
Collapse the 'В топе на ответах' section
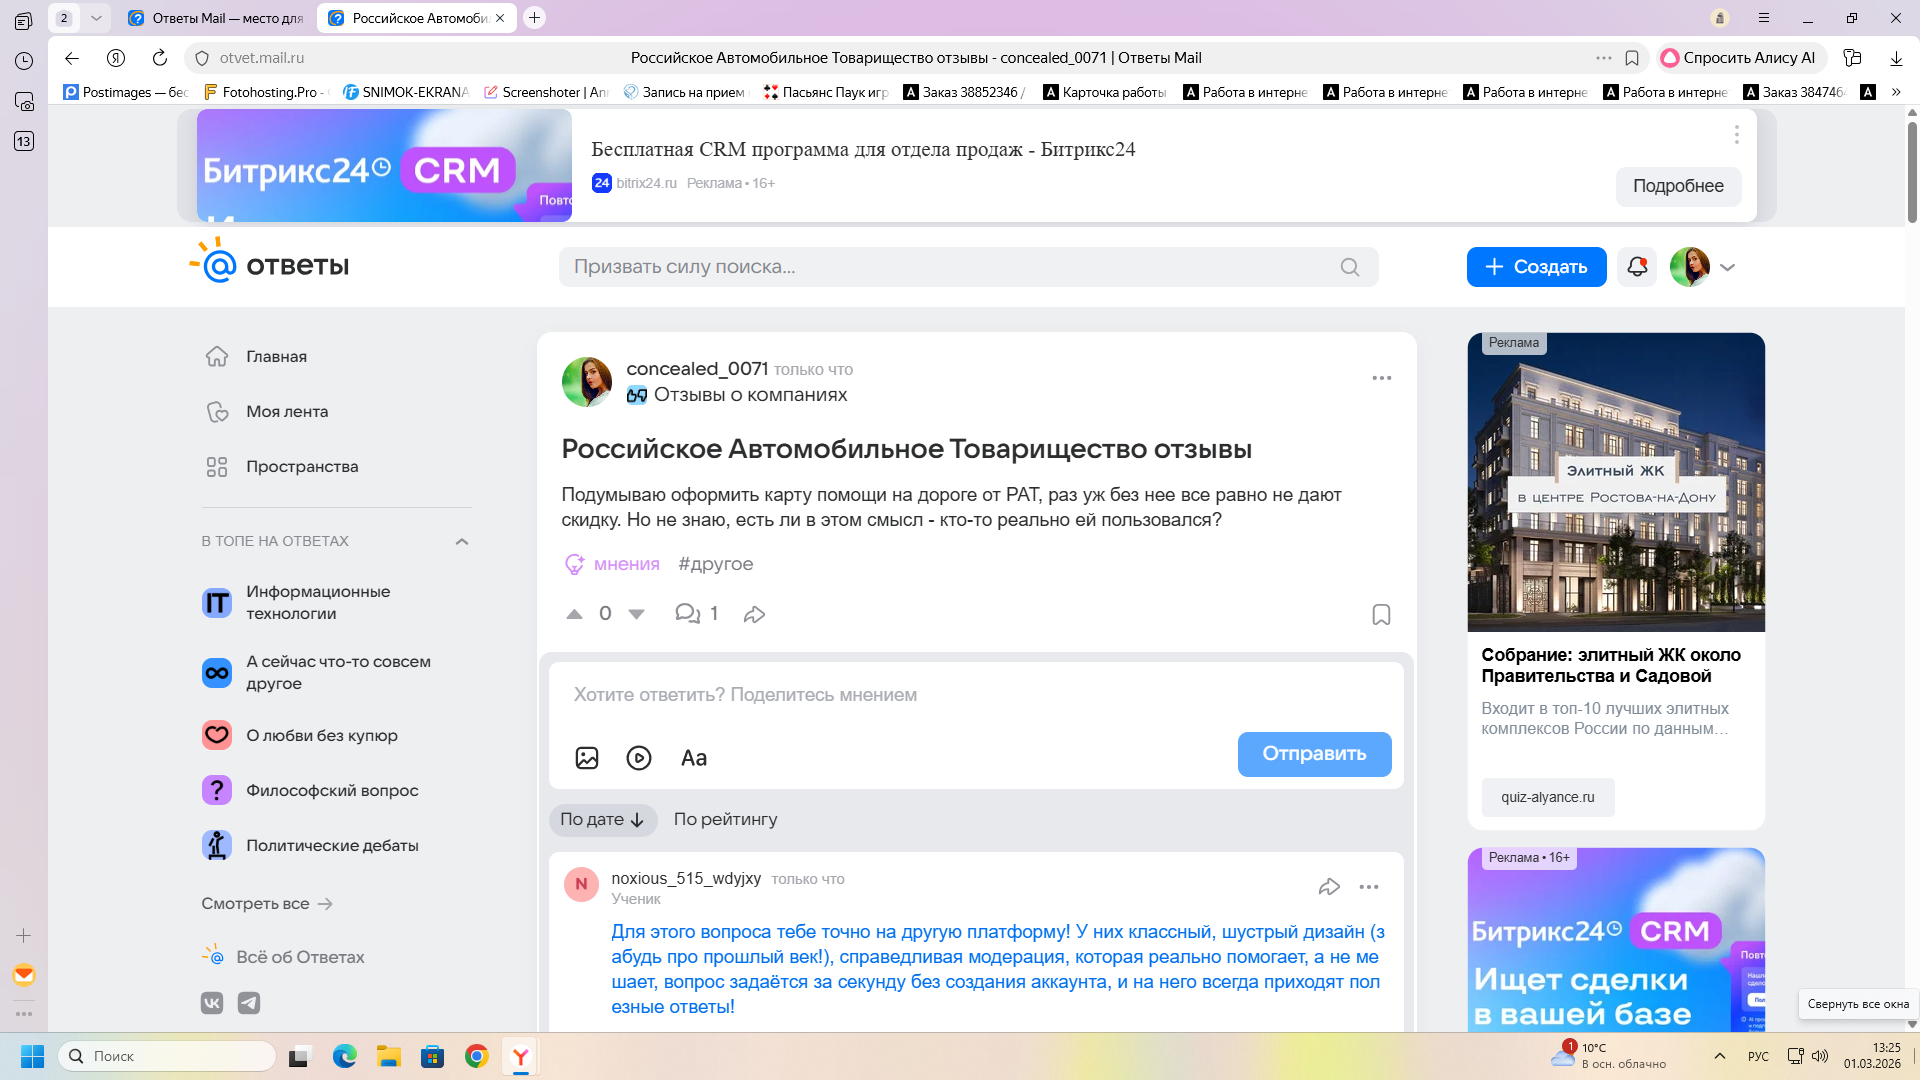462,541
